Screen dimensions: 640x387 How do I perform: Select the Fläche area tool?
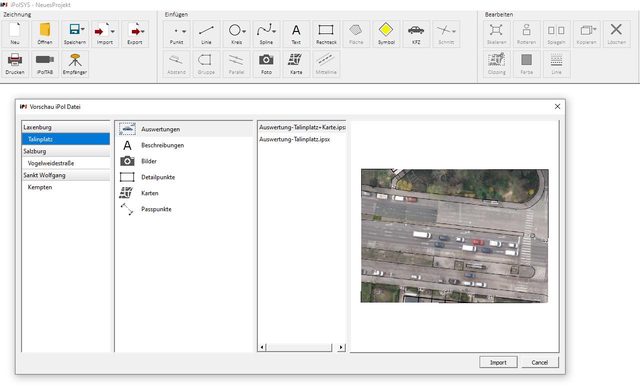pos(356,33)
